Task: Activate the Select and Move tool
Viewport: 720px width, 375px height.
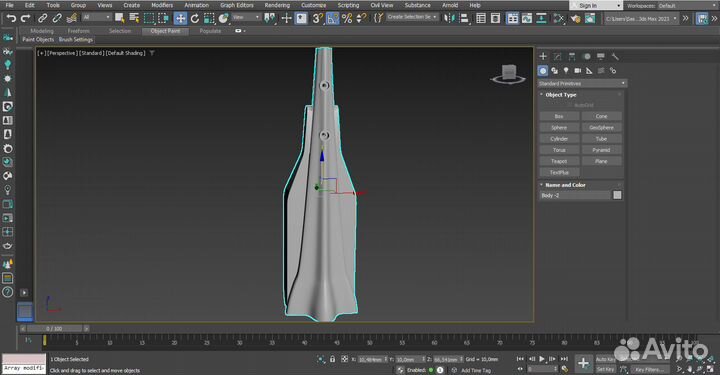Action: point(180,18)
